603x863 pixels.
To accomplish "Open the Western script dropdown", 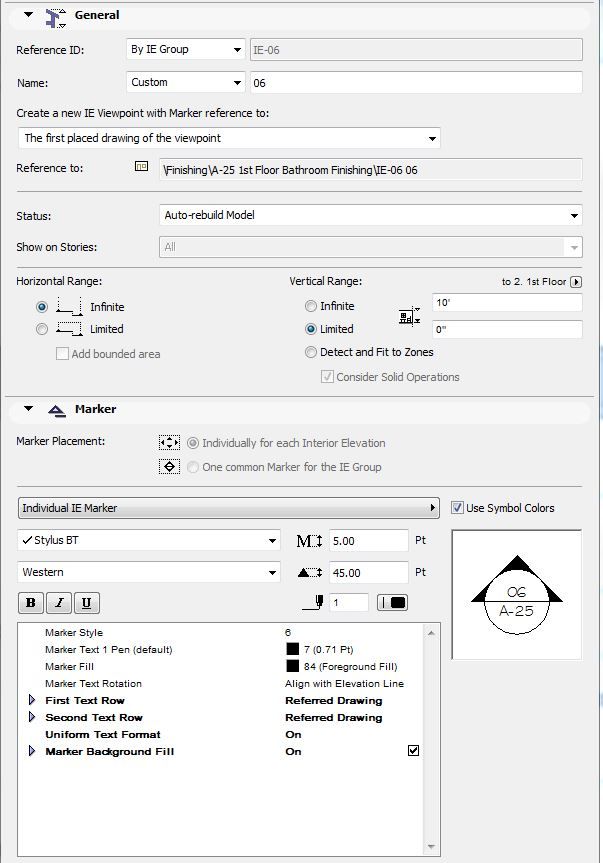I will (149, 572).
